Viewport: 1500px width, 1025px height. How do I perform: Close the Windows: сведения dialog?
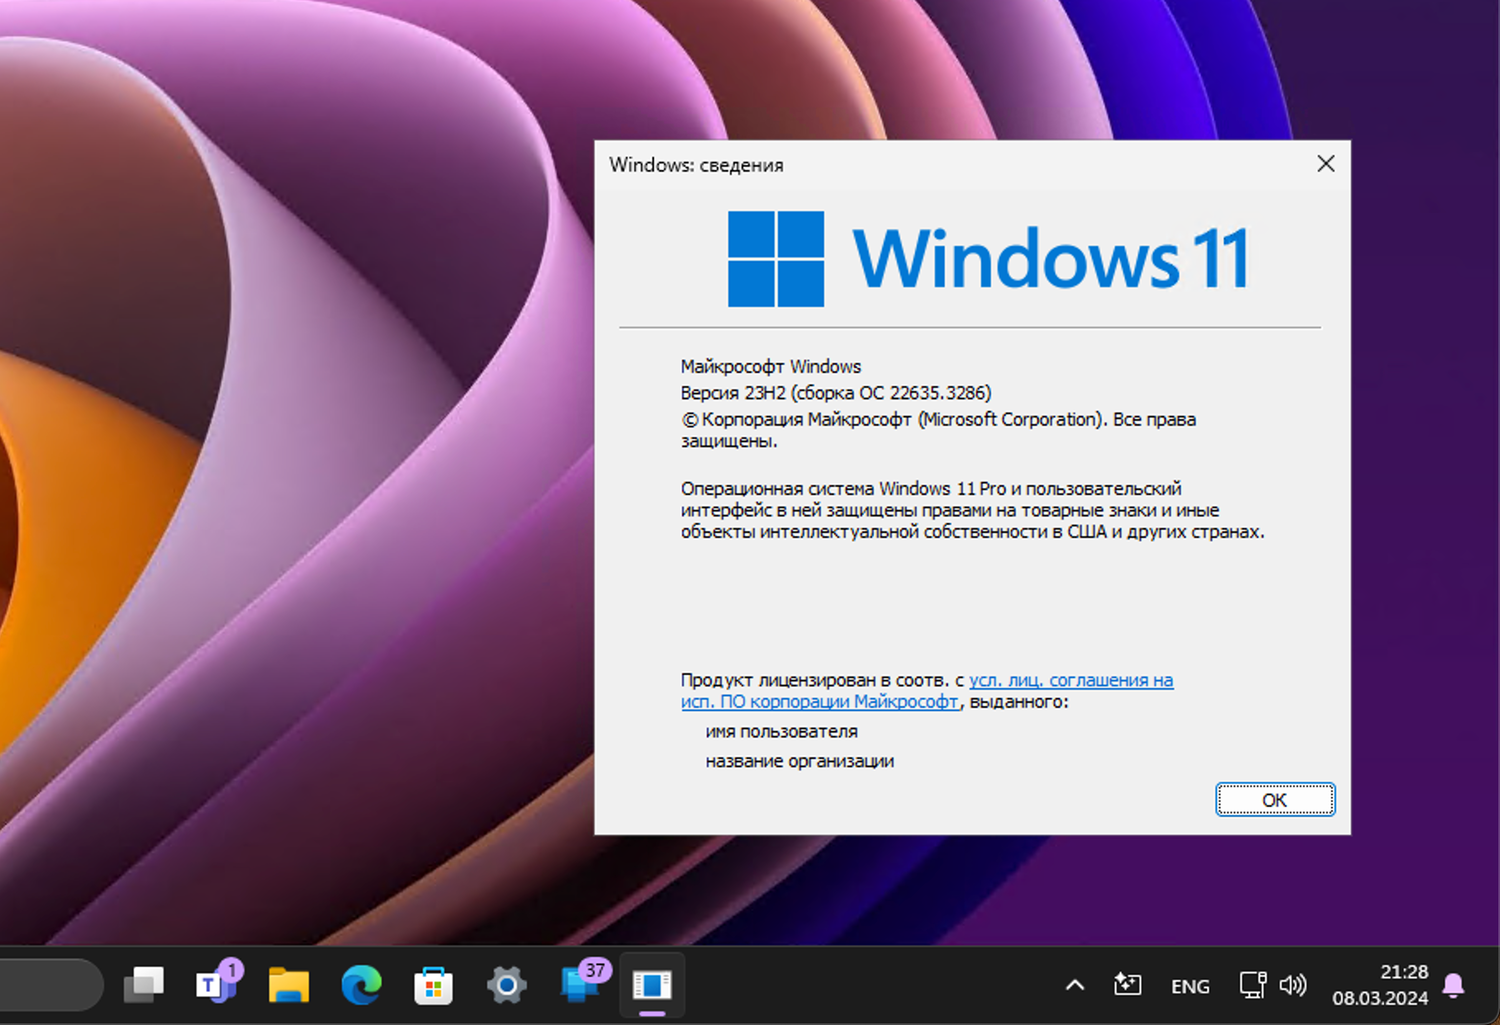(1325, 163)
